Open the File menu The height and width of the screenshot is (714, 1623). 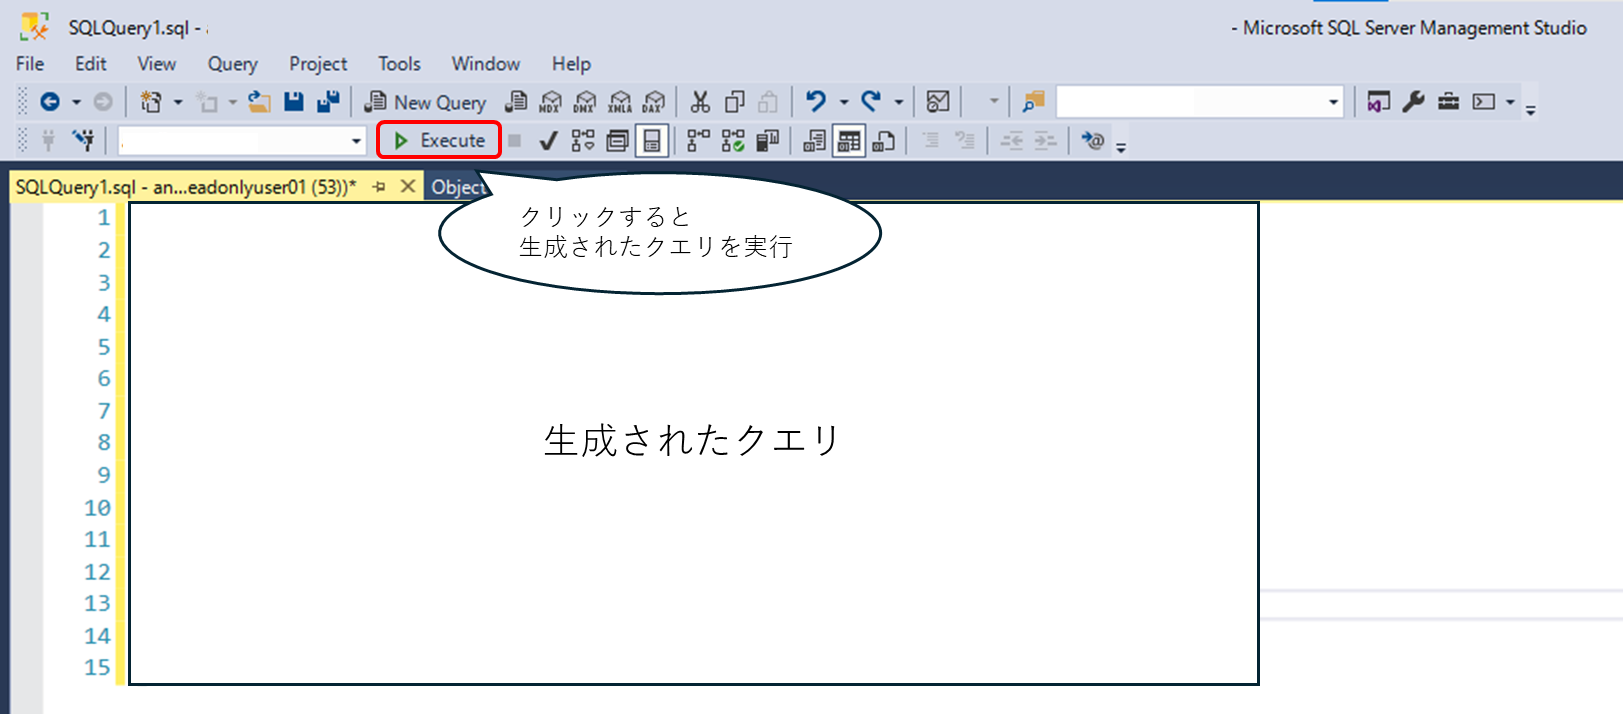[30, 64]
